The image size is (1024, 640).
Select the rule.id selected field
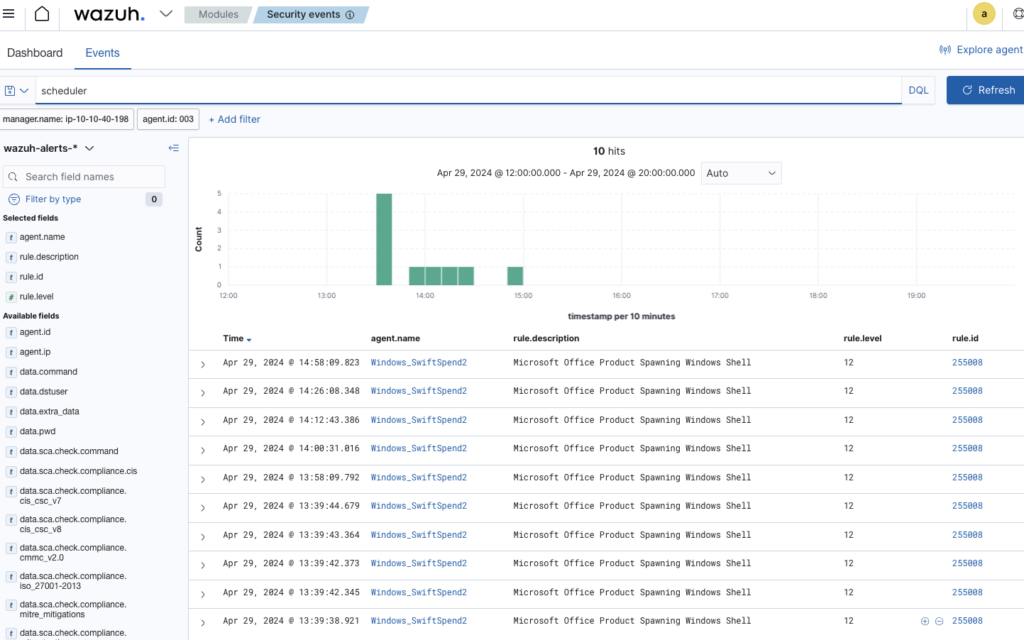[x=31, y=277]
